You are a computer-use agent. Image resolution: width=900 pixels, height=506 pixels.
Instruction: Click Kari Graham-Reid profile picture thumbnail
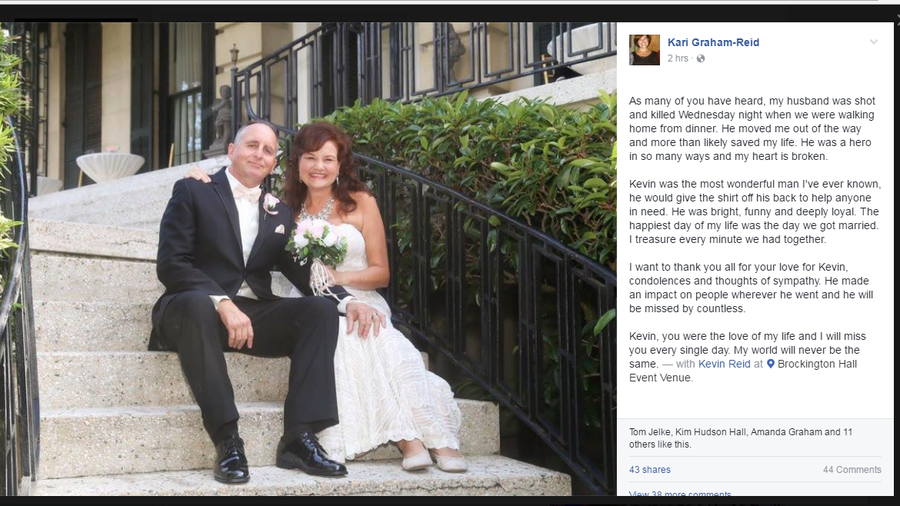pyautogui.click(x=644, y=49)
